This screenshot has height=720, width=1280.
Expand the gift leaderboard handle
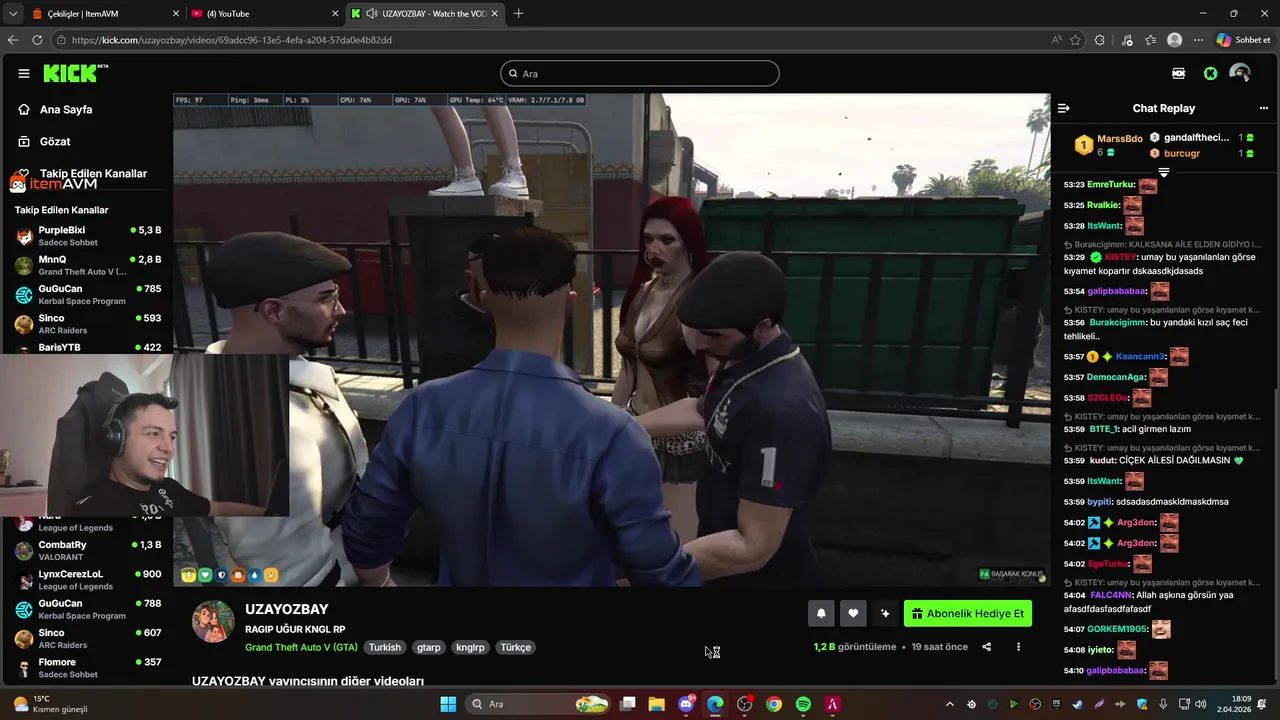point(1163,173)
